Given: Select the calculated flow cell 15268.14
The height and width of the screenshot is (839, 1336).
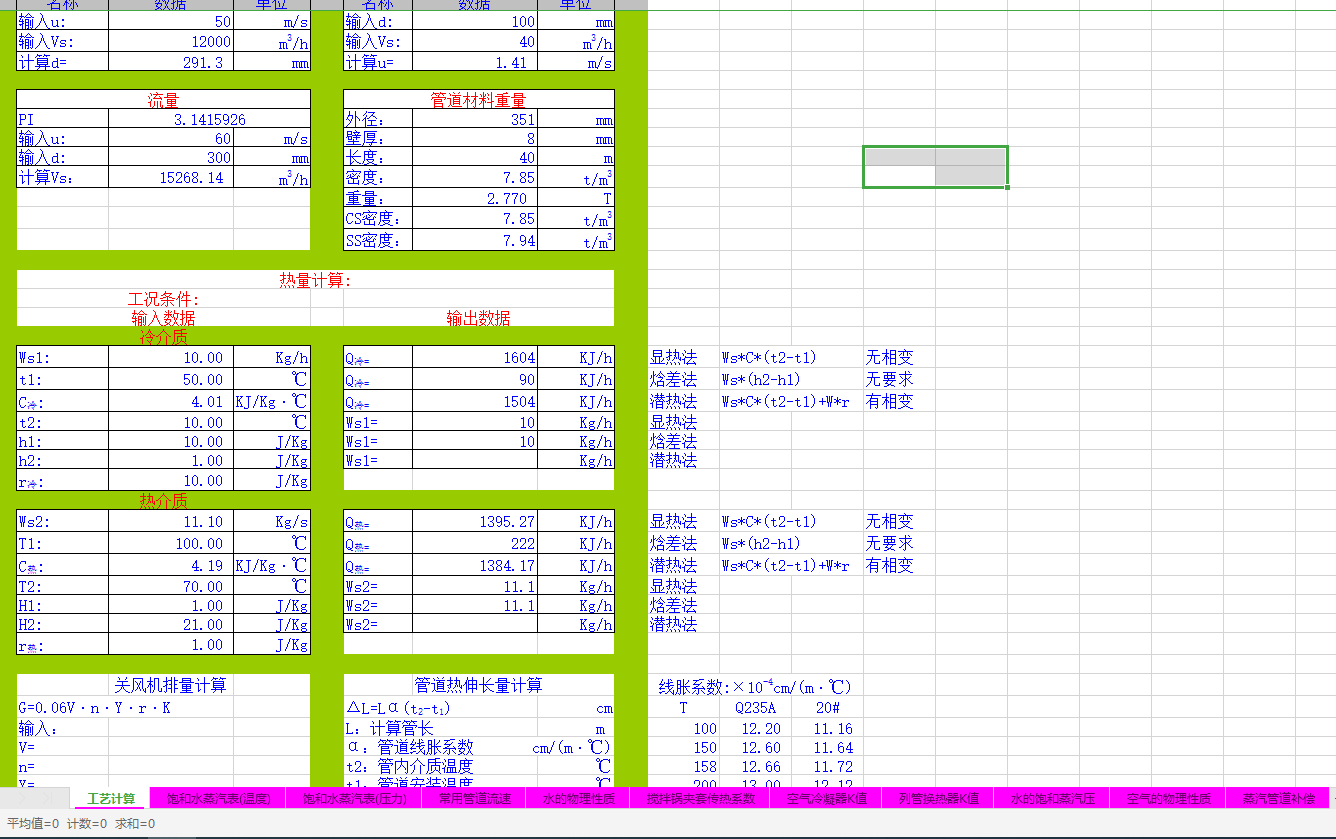Looking at the screenshot, I should [x=171, y=178].
